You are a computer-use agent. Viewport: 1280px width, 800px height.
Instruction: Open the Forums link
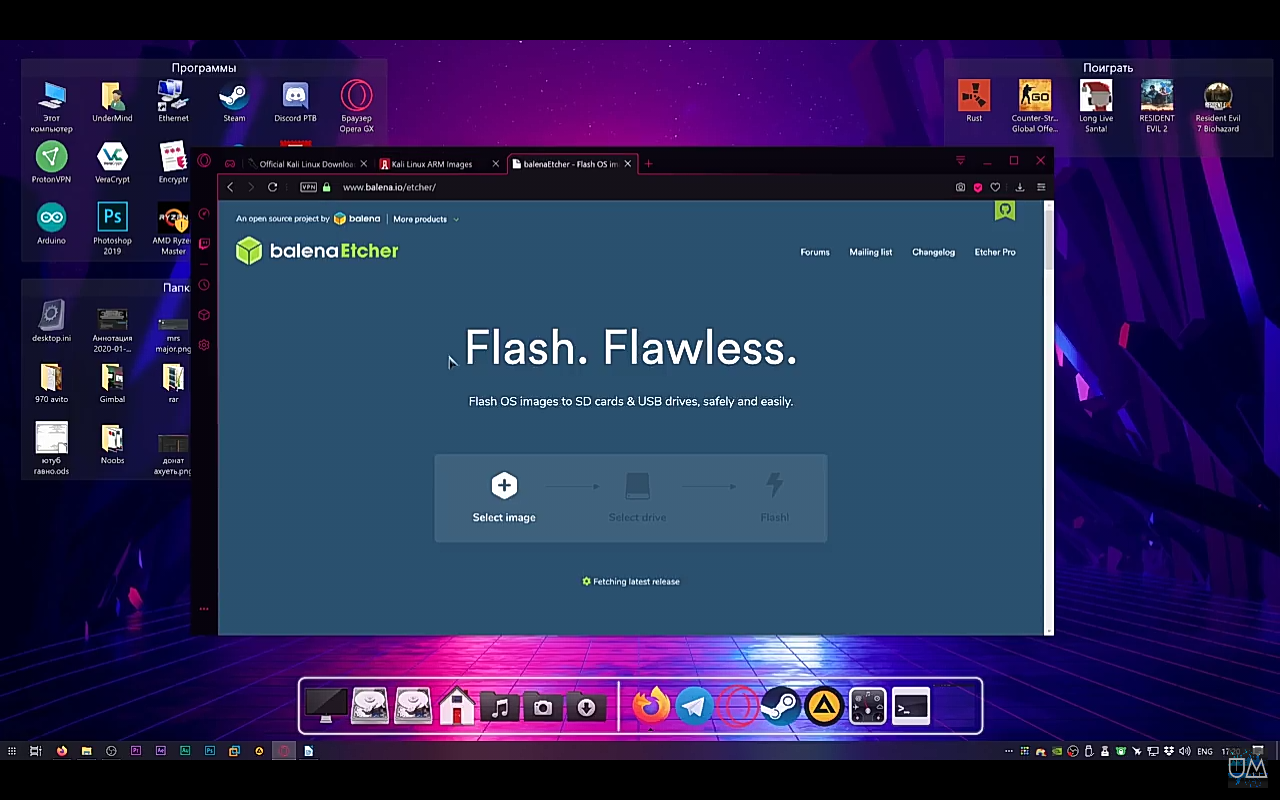coord(815,252)
